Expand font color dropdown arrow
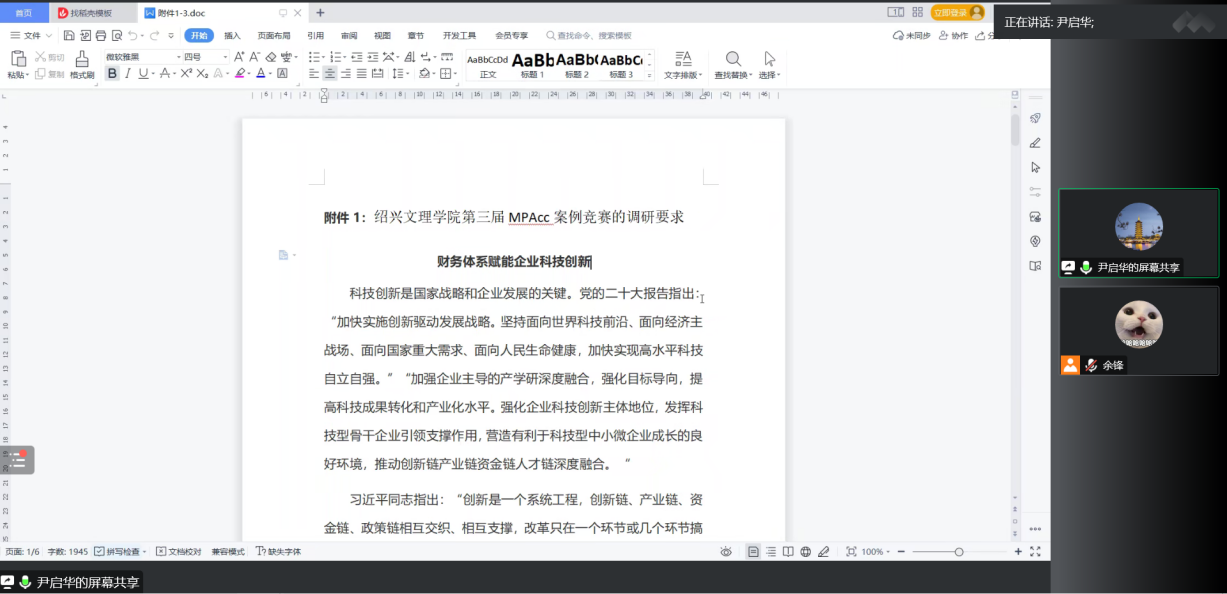The width and height of the screenshot is (1227, 594). 271,73
